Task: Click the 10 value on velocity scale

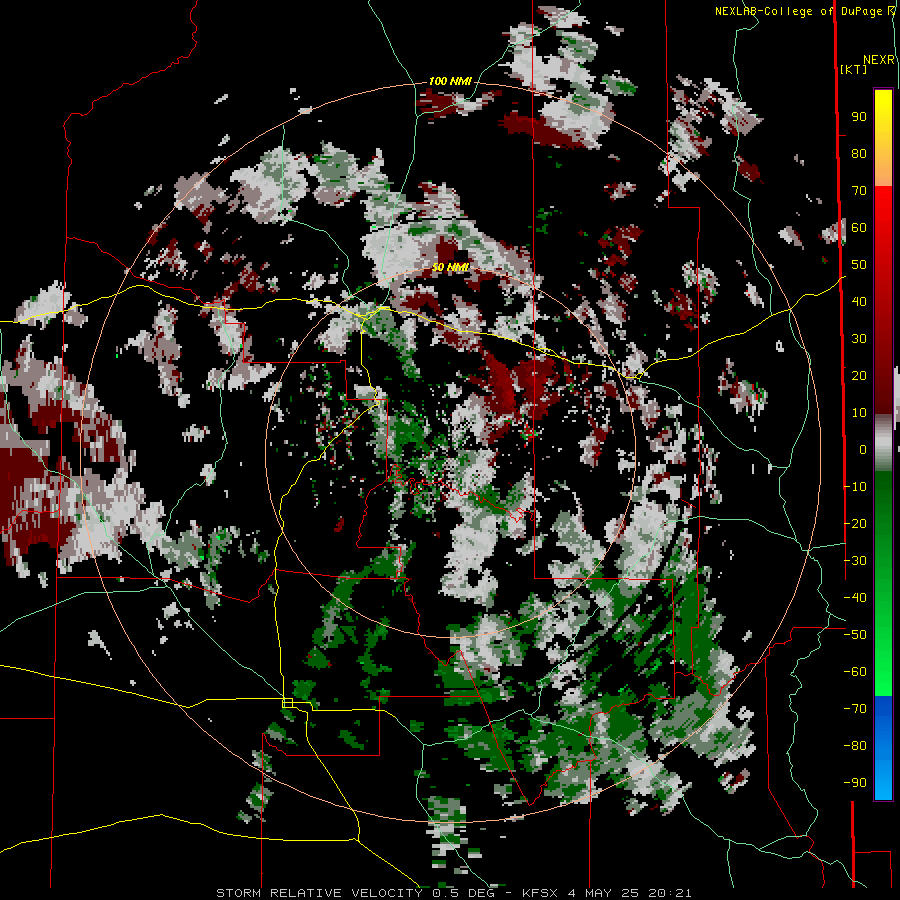Action: [859, 413]
